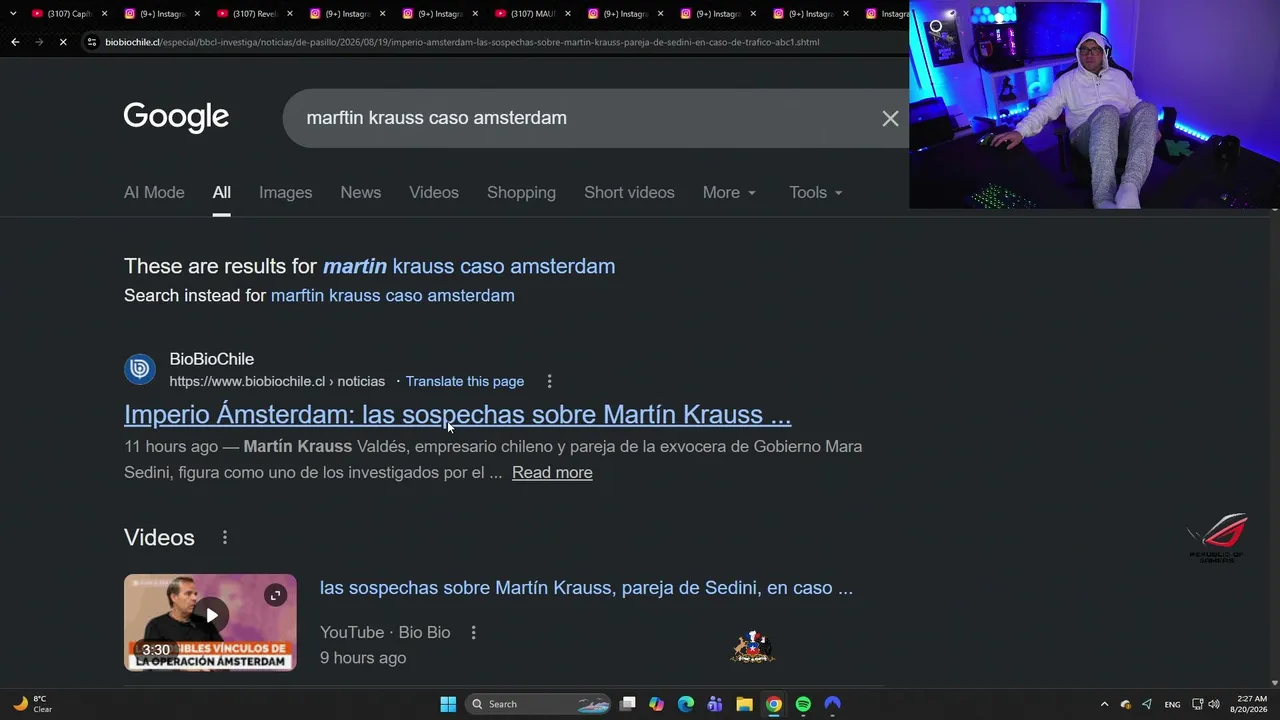Open video titled 'las sospechas sobre Martín Krauss'
Screen dimensions: 1280x720
click(586, 588)
